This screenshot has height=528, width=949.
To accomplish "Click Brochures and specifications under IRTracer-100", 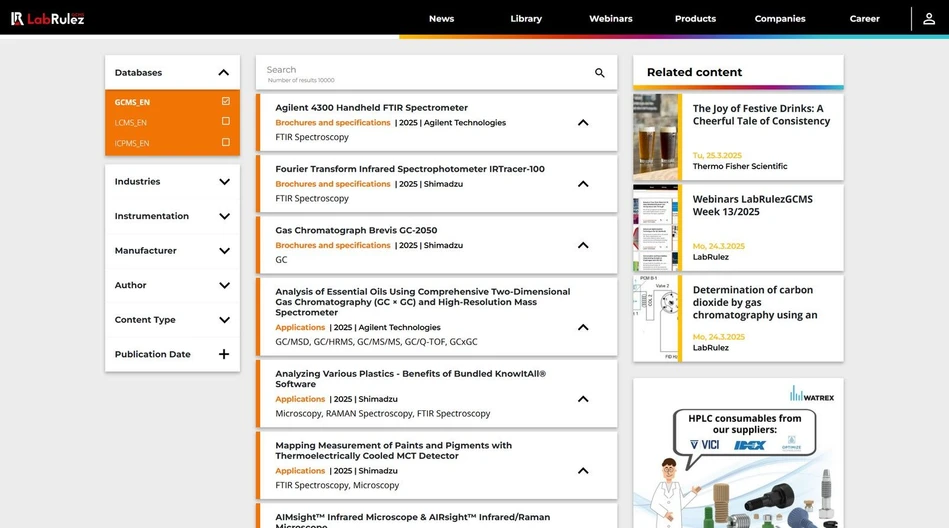I will 333,183.
